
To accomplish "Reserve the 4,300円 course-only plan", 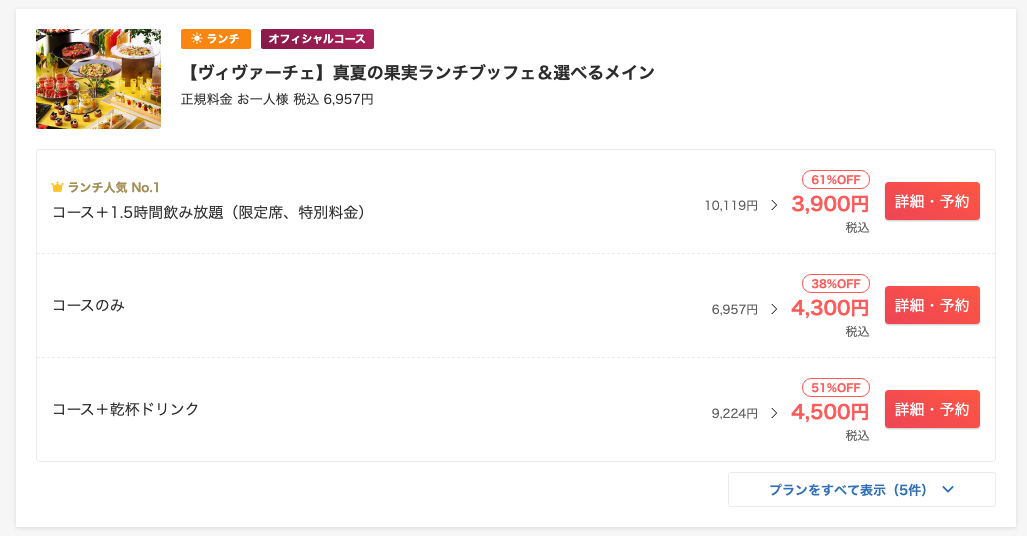I will point(932,305).
